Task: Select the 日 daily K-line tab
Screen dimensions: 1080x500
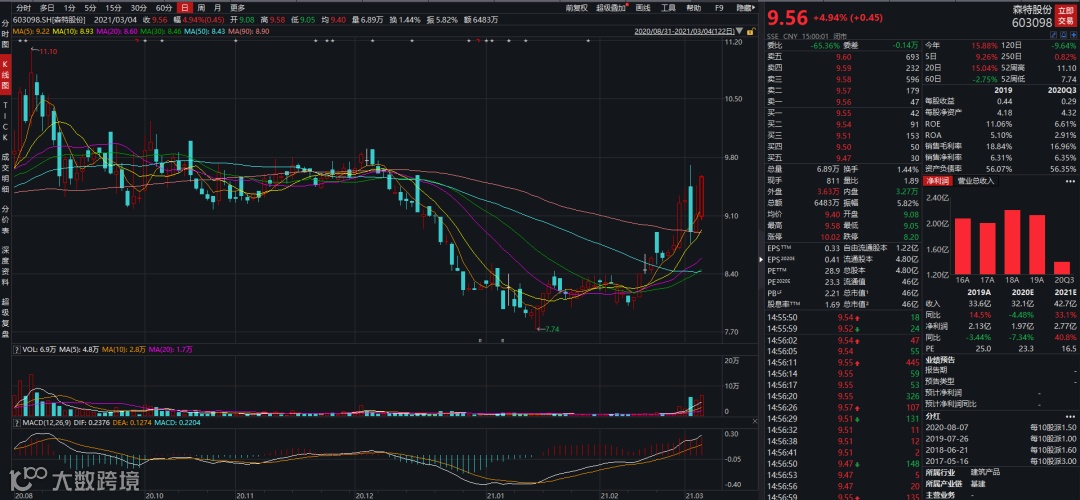Action: pyautogui.click(x=185, y=8)
